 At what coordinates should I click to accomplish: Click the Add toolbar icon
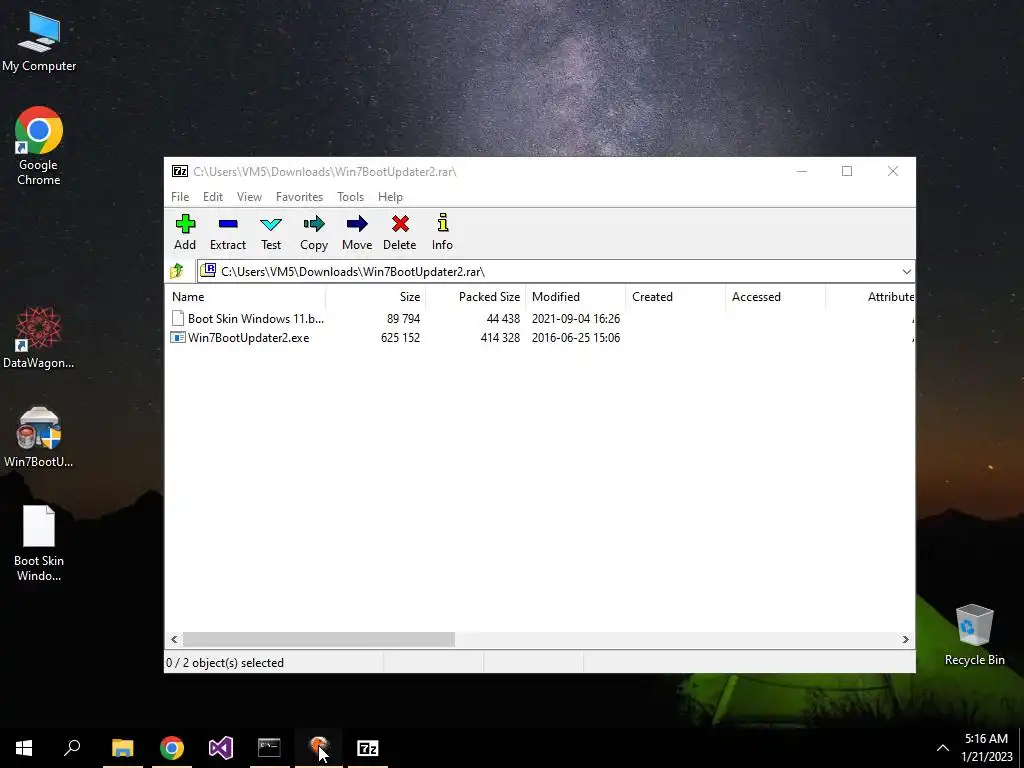(x=185, y=232)
